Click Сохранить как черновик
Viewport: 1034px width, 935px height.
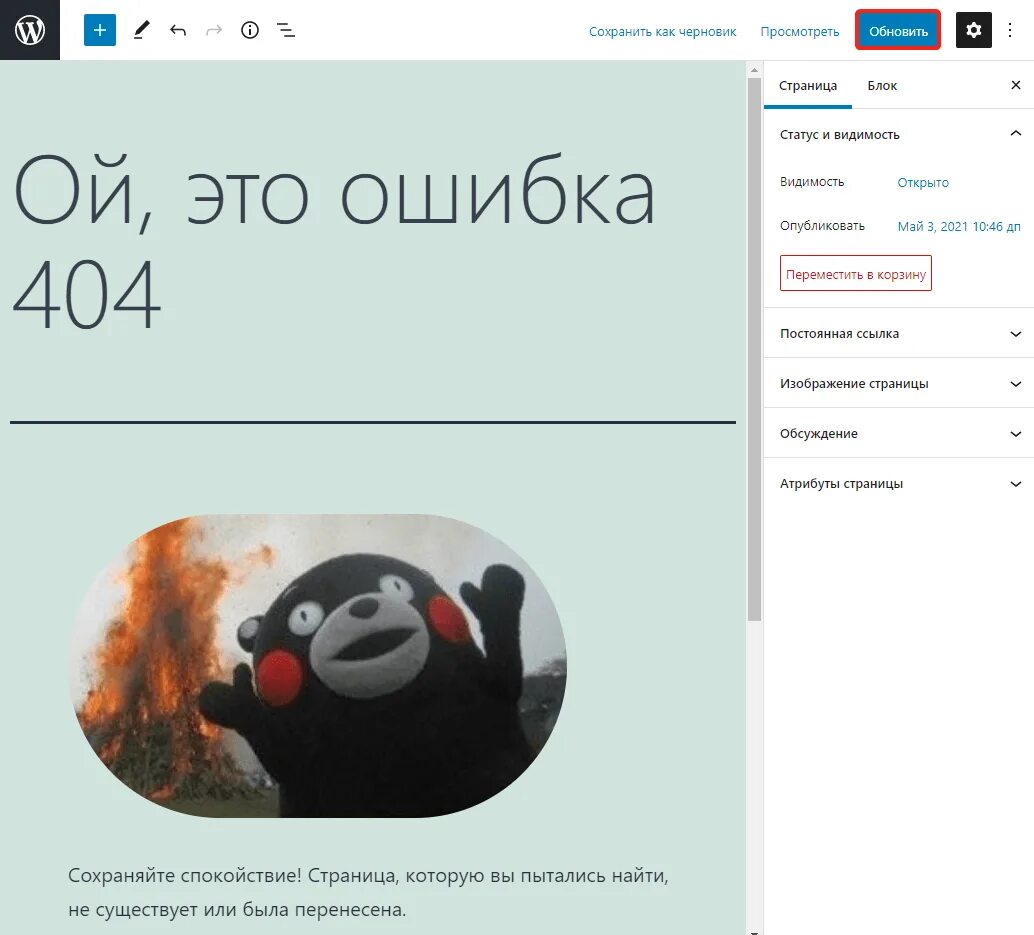[662, 32]
